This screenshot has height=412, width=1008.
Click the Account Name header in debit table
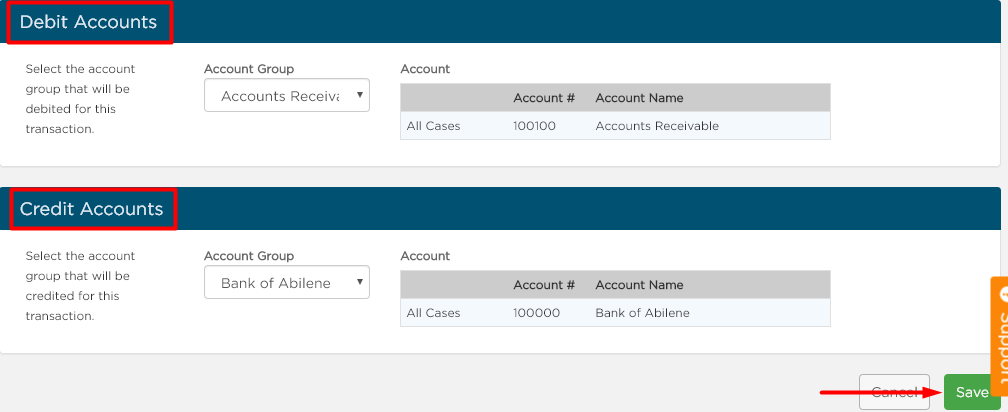coord(639,98)
